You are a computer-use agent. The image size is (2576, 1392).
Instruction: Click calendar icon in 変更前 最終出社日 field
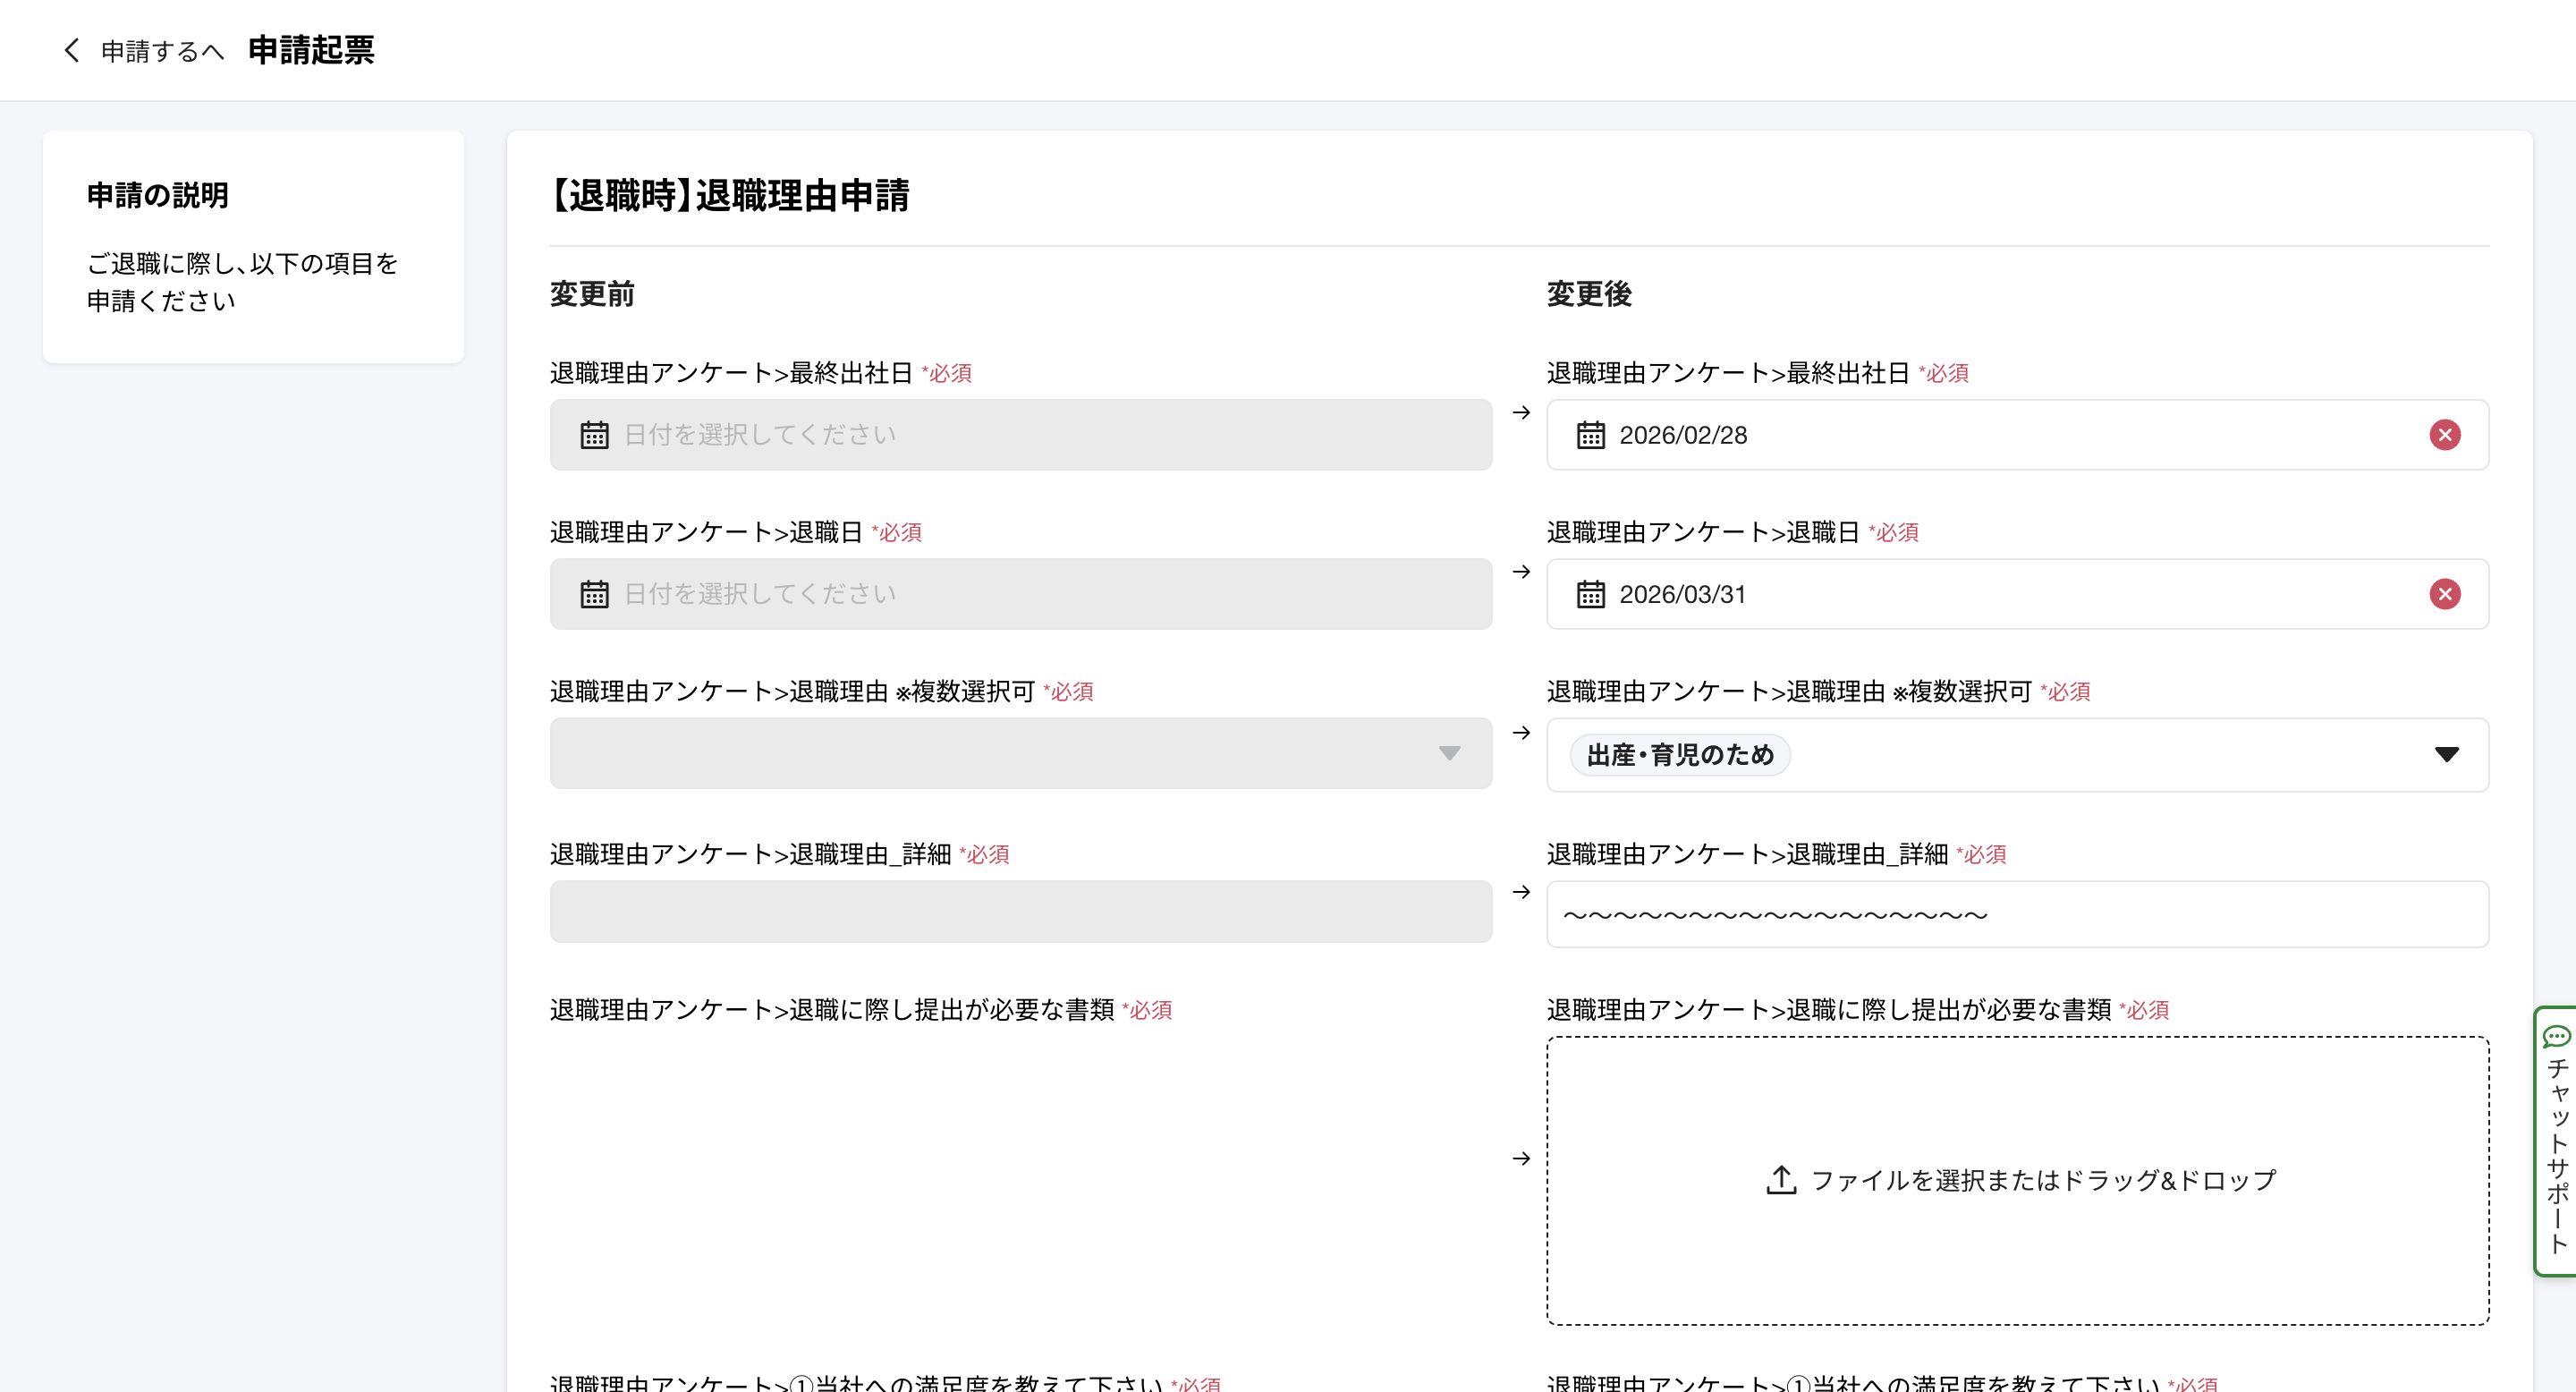[x=594, y=435]
